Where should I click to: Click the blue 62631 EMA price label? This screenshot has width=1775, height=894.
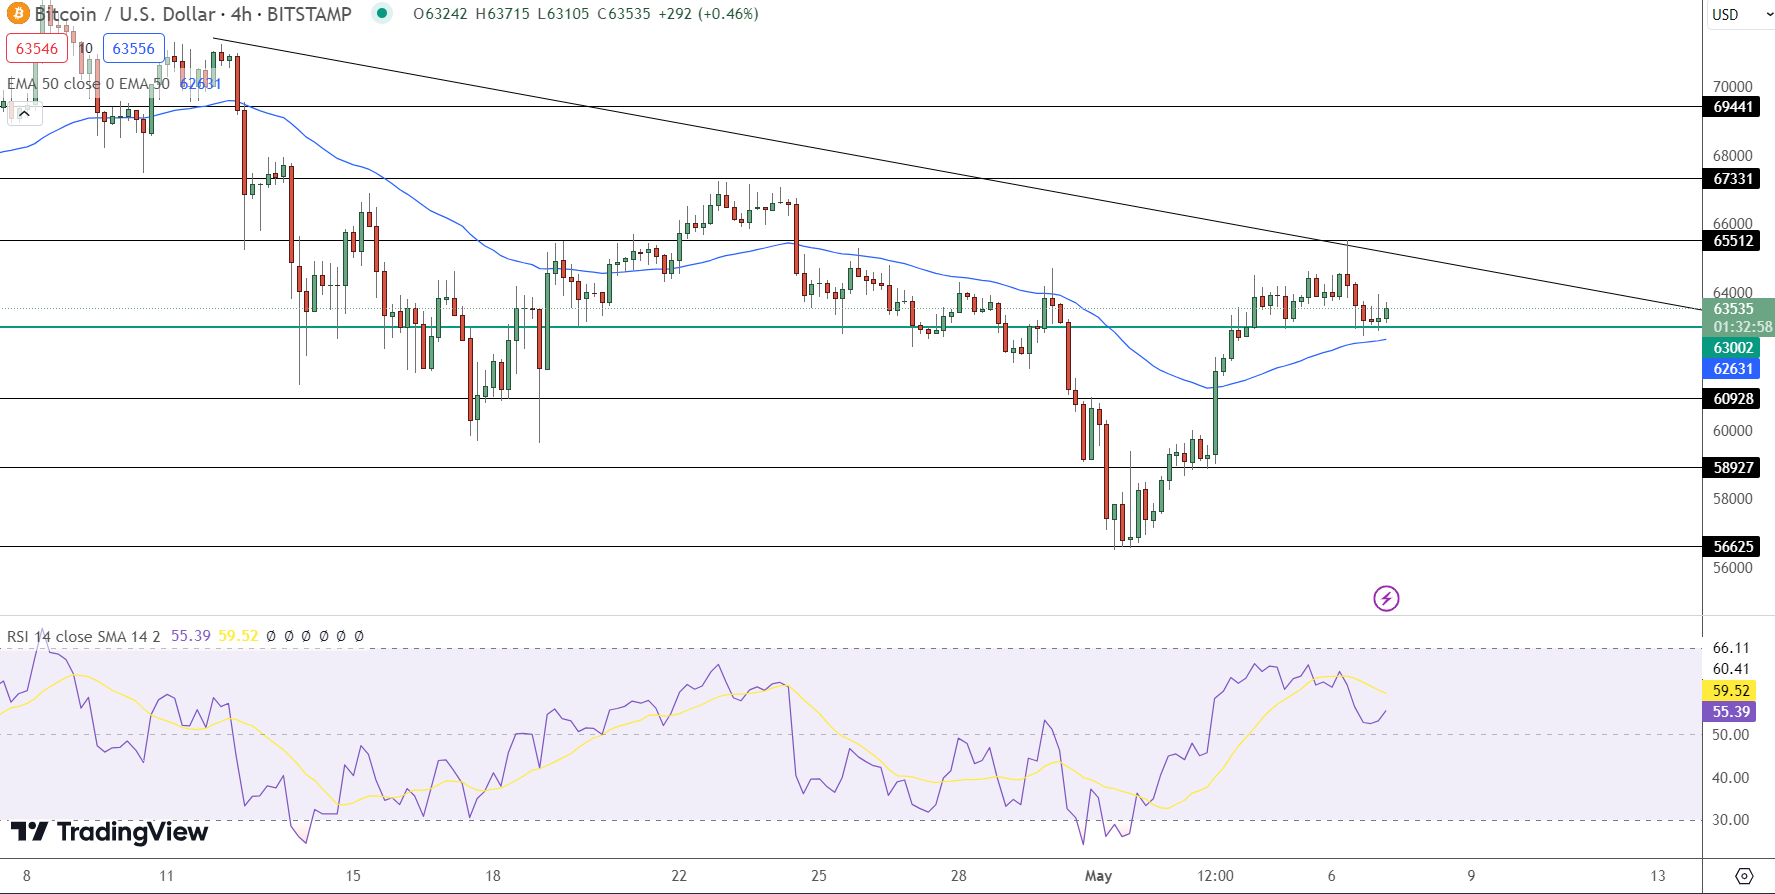click(x=1733, y=369)
